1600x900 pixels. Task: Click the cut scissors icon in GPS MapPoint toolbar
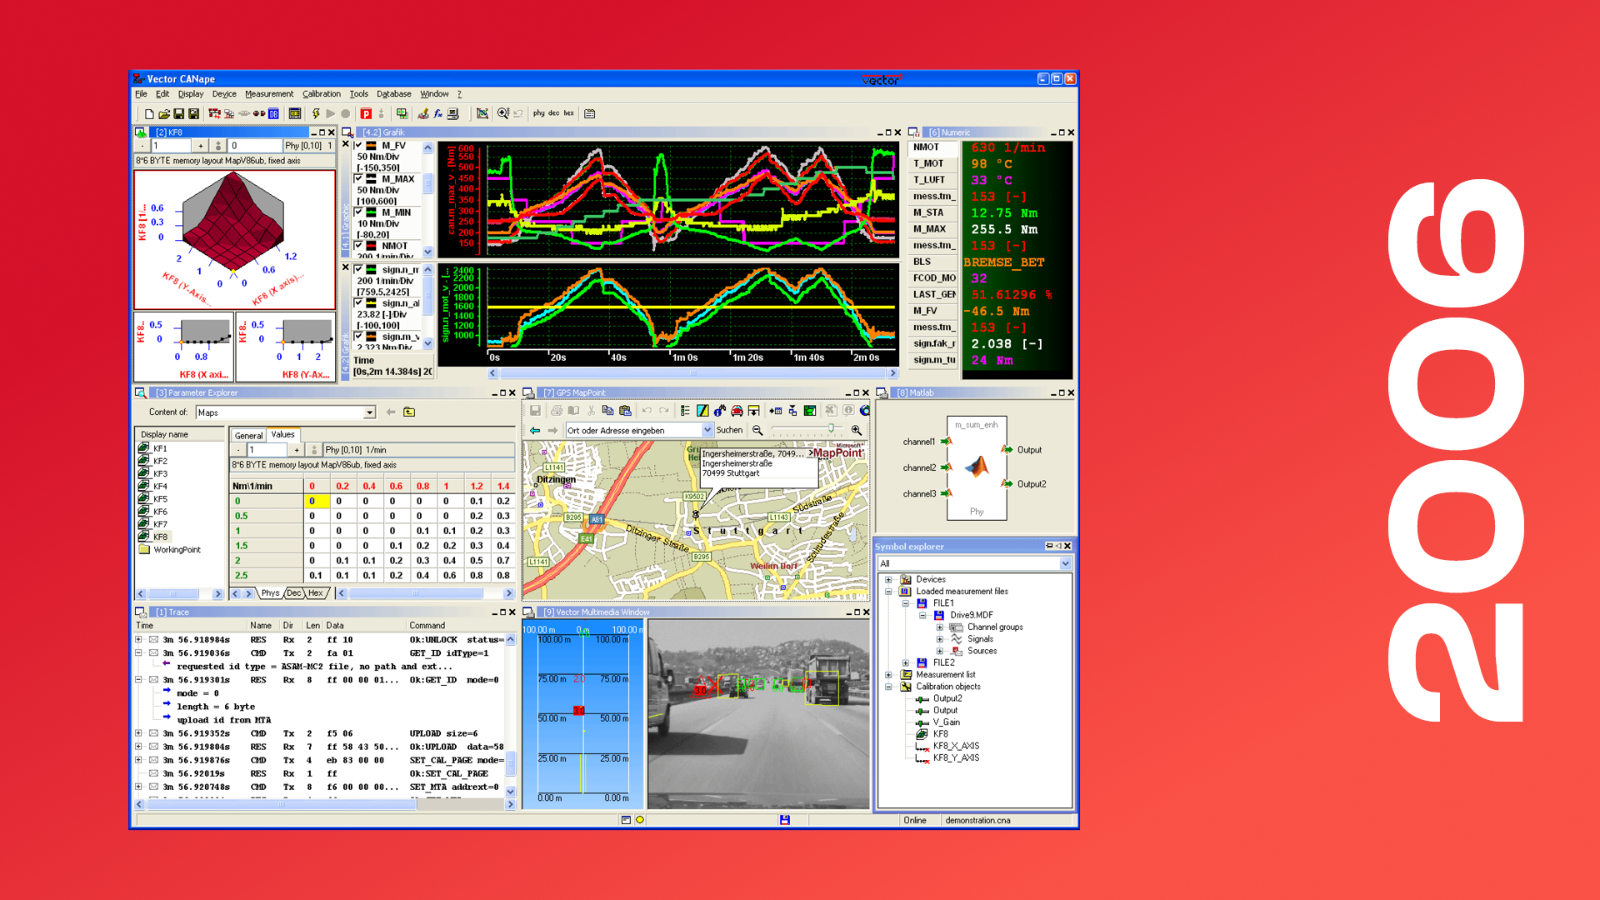(591, 411)
